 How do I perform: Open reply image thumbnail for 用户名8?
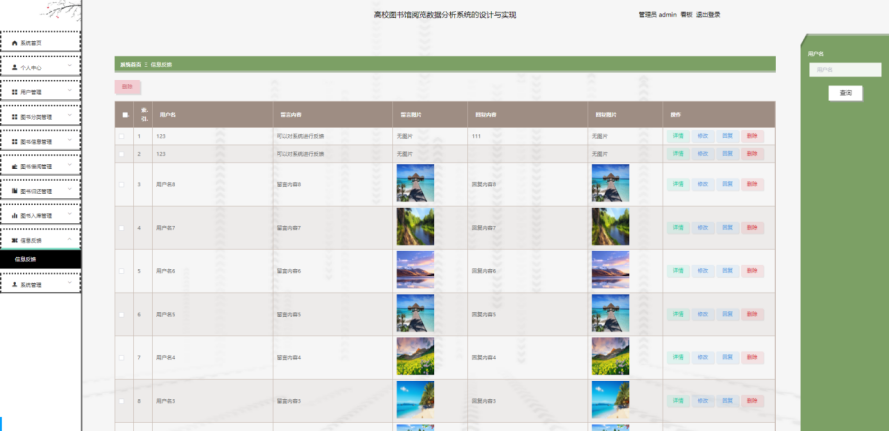click(x=610, y=183)
